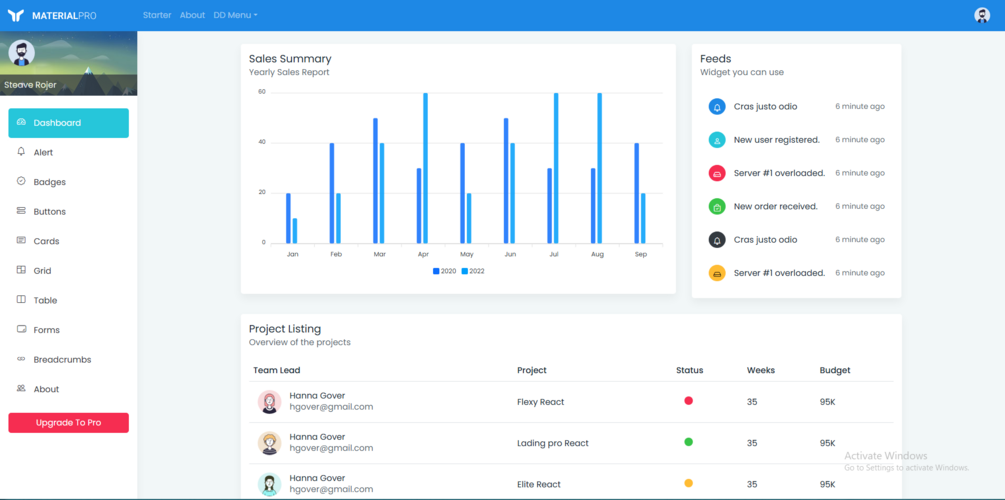Click the Sales Summary heading
Screen dimensions: 1005x500
point(290,59)
